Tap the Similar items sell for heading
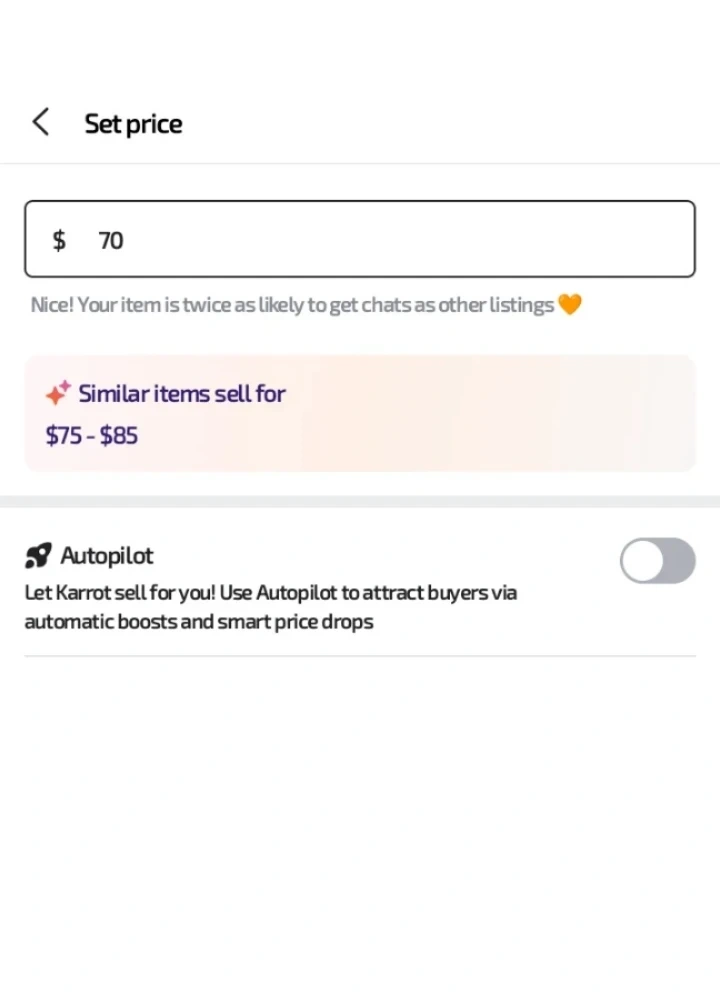Screen dimensions: 720x995 (182, 394)
